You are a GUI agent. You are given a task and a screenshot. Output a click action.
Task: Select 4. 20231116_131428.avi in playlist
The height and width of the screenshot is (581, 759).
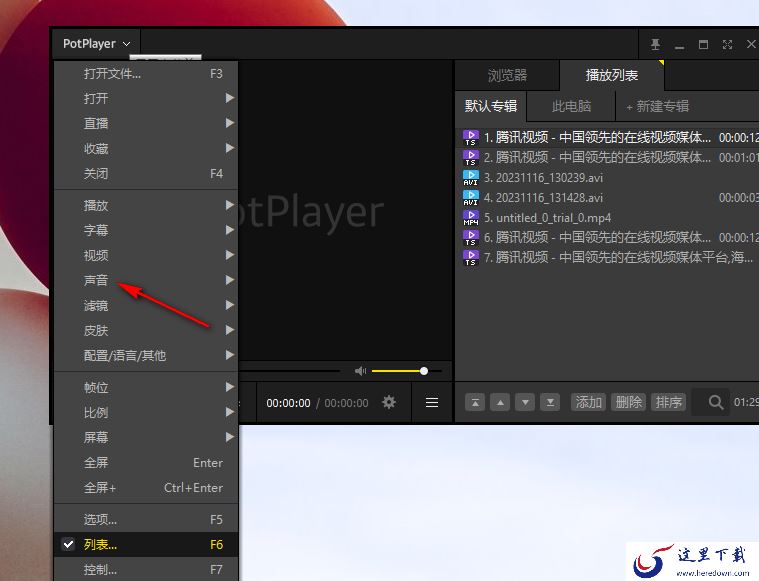[x=607, y=198]
